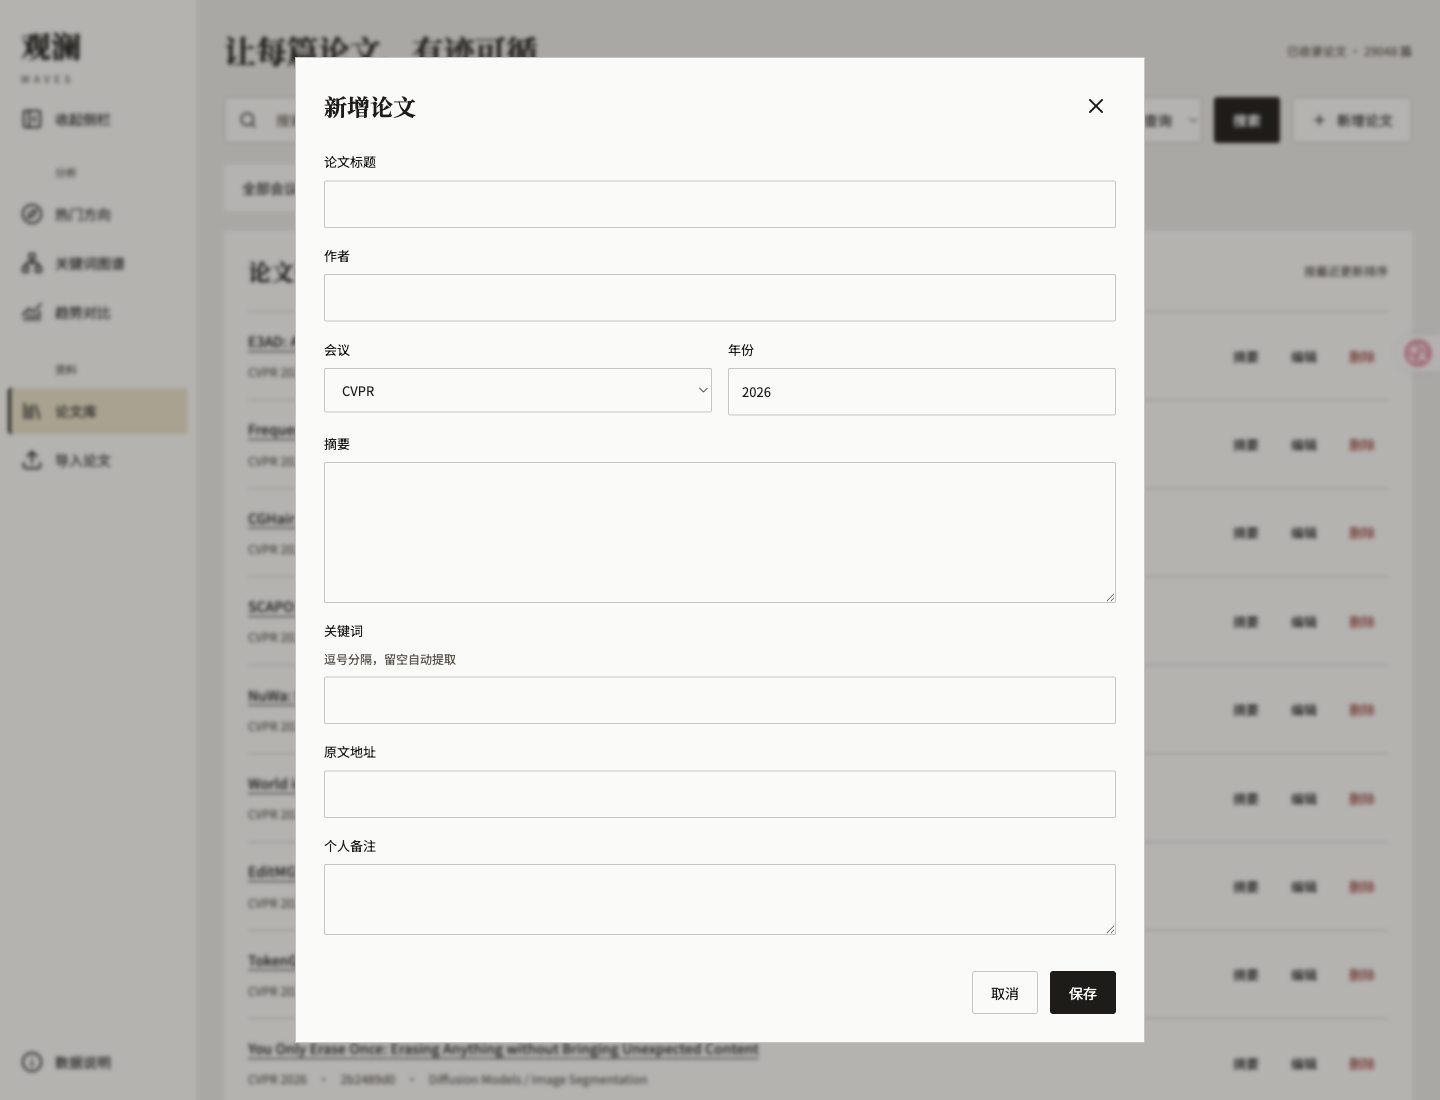This screenshot has width=1440, height=1100.
Task: Save the new paper with 保存
Action: (x=1083, y=993)
